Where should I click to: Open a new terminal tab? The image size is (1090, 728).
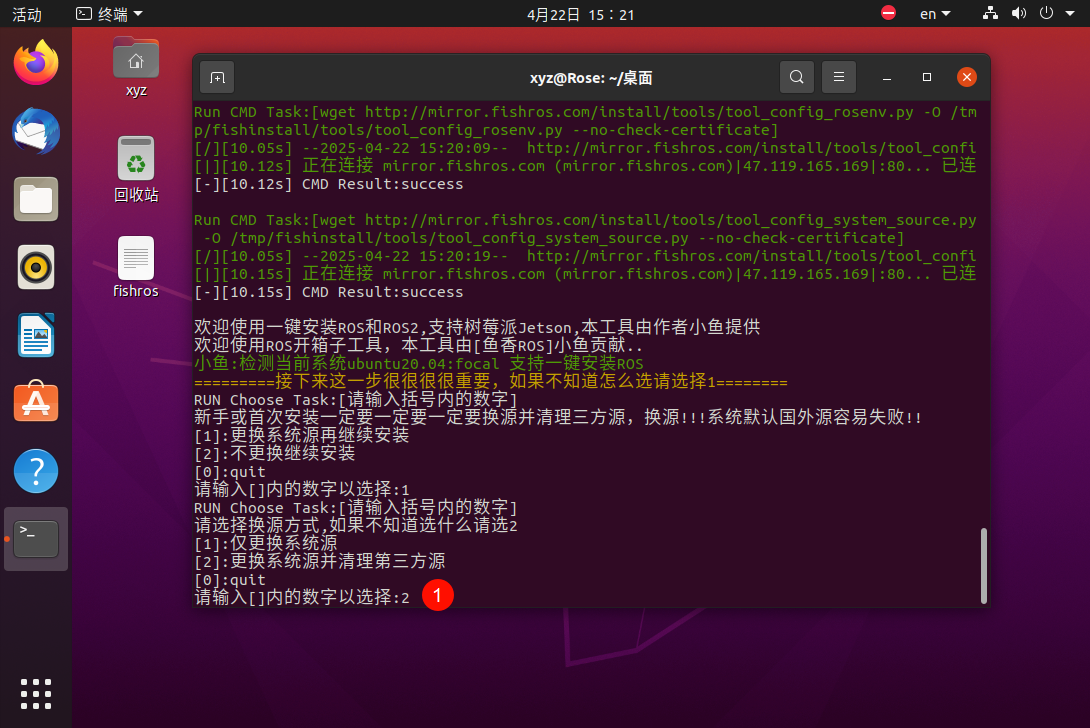[x=217, y=77]
